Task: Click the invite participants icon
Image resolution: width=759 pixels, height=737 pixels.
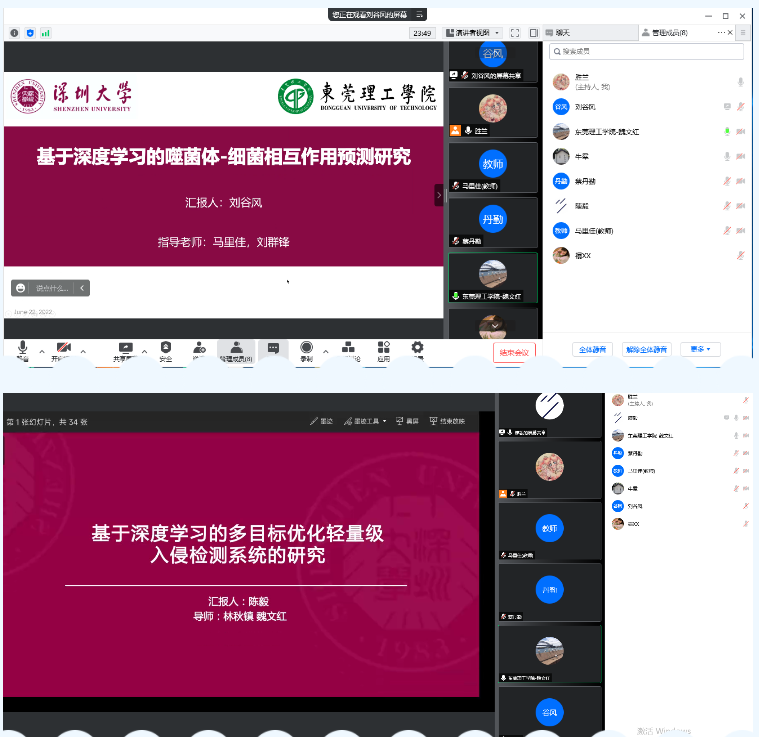Action: [x=200, y=350]
